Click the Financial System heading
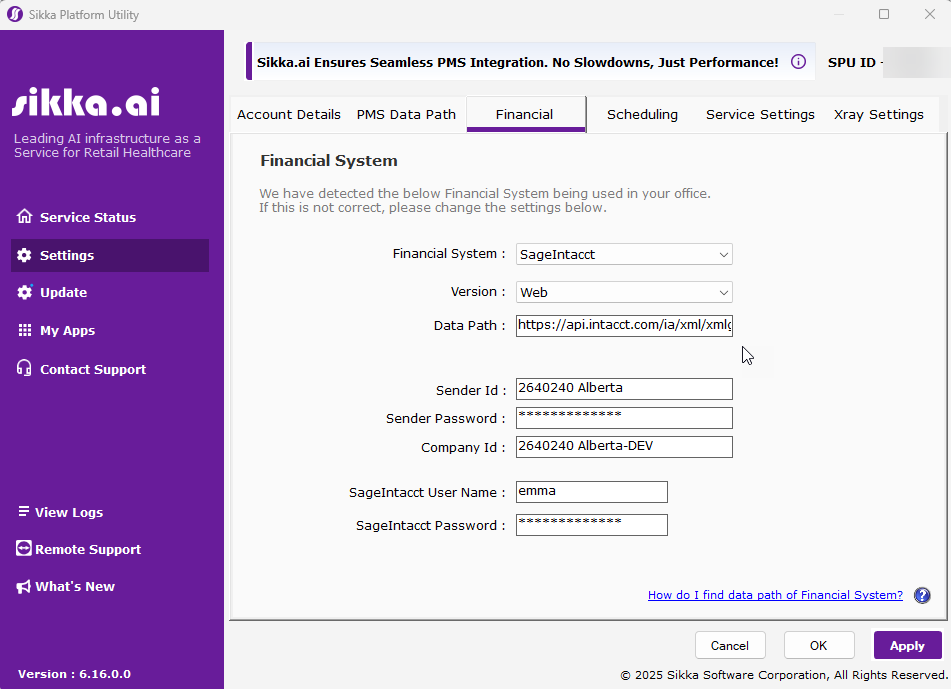The height and width of the screenshot is (689, 951). pos(329,161)
